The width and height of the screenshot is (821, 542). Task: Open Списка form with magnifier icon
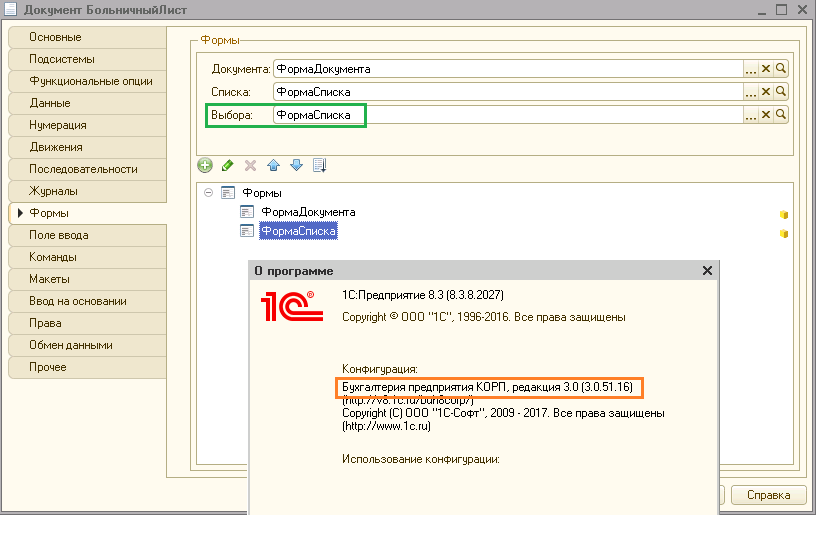point(781,92)
